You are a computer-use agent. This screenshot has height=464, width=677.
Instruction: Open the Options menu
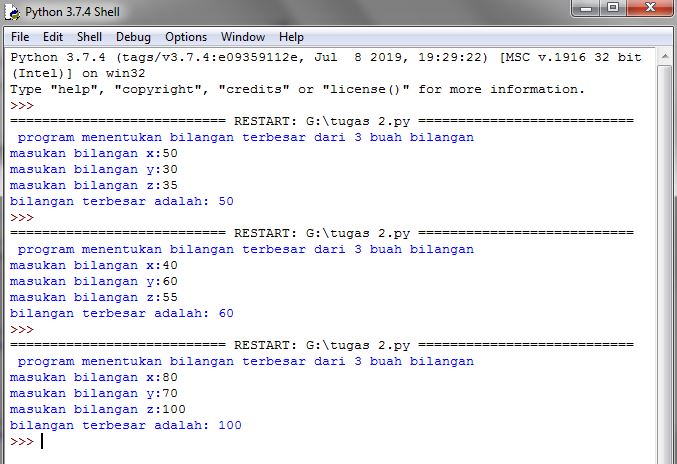(186, 37)
